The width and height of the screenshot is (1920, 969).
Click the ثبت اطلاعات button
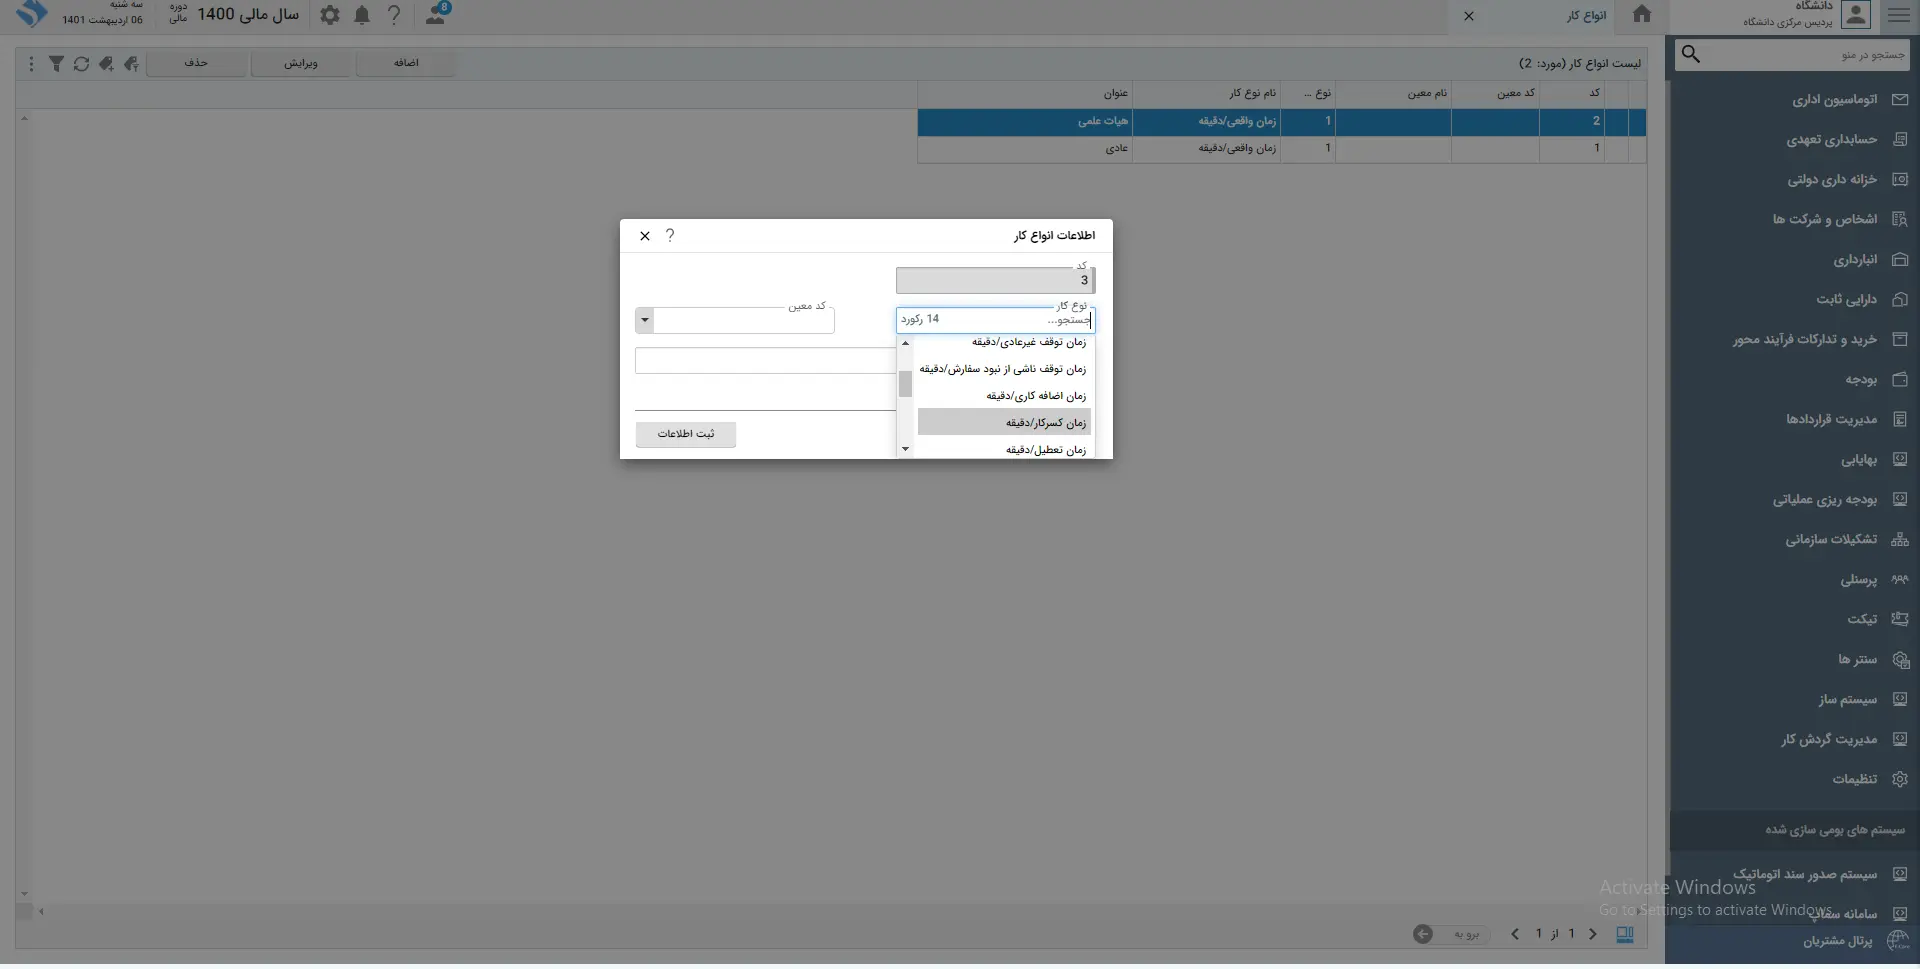pyautogui.click(x=686, y=434)
